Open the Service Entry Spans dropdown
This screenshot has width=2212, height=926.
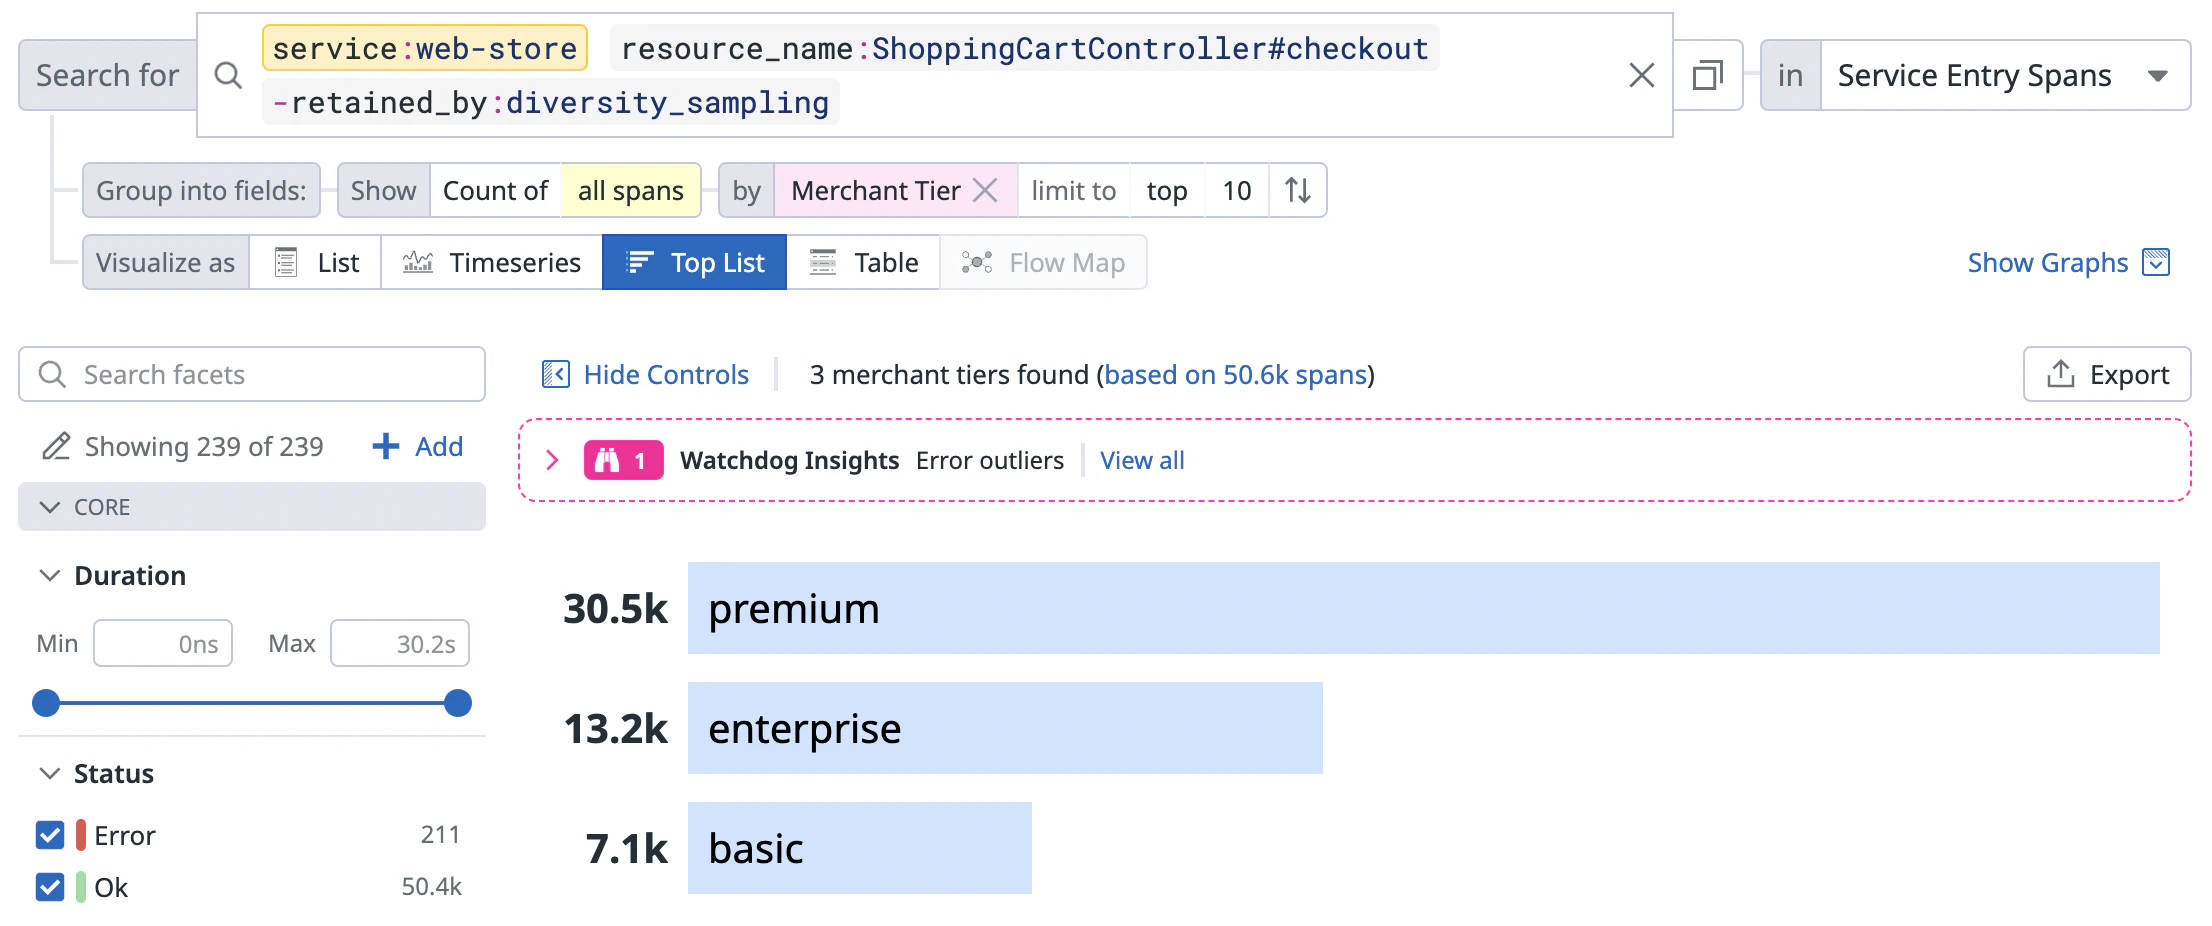pyautogui.click(x=2005, y=75)
